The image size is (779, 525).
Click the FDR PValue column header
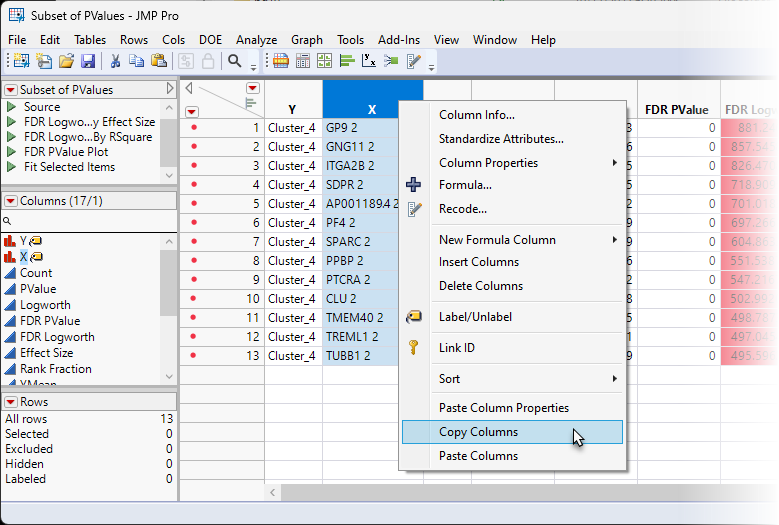click(677, 110)
